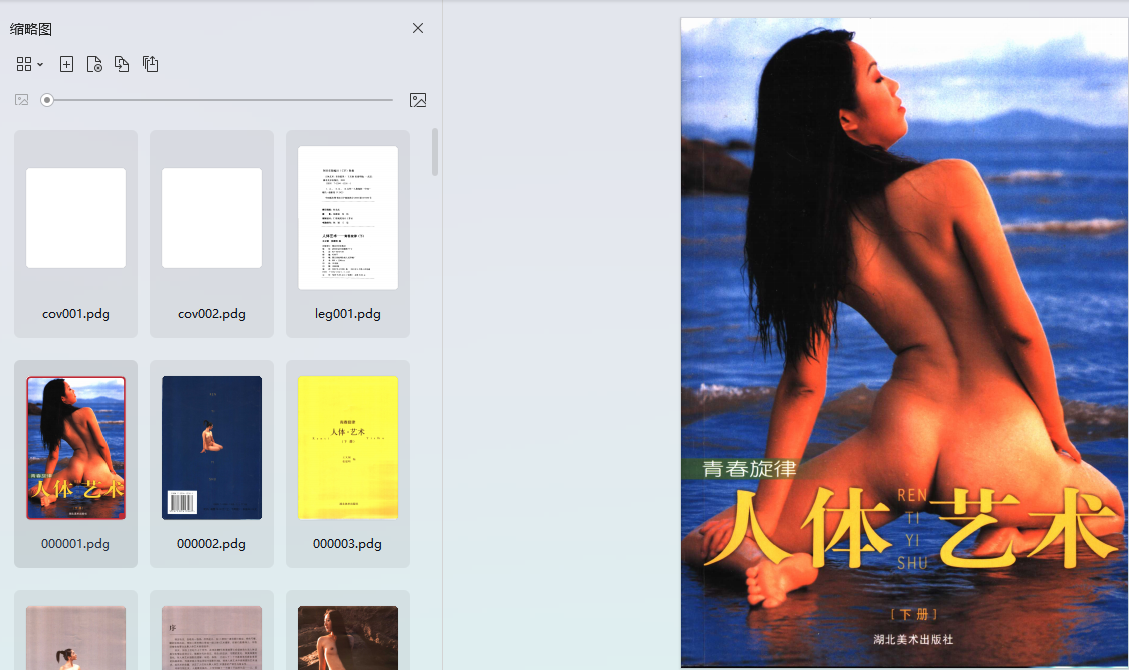The height and width of the screenshot is (670, 1129).
Task: Open the 000003.pdg yellow page thumbnail
Action: tap(348, 448)
